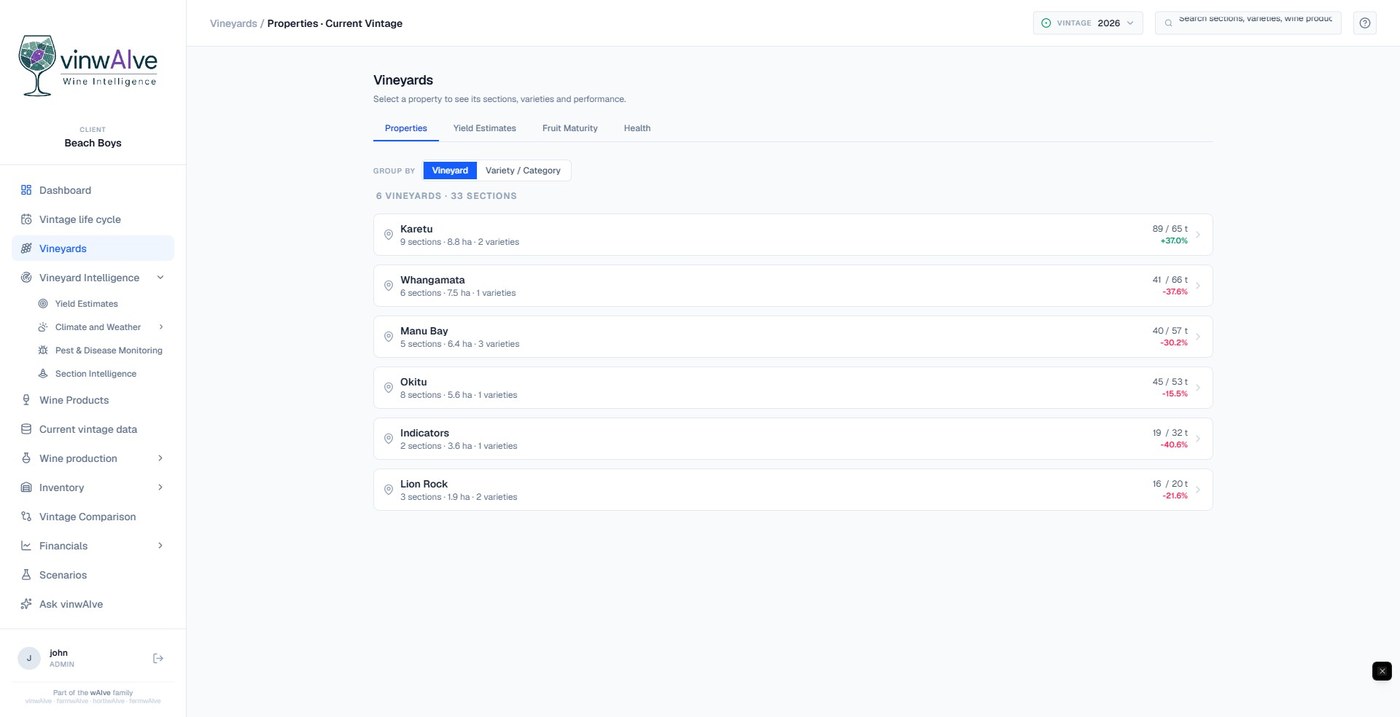This screenshot has height=717, width=1400.
Task: Click the Manu Bay map pin icon
Action: pyautogui.click(x=389, y=337)
